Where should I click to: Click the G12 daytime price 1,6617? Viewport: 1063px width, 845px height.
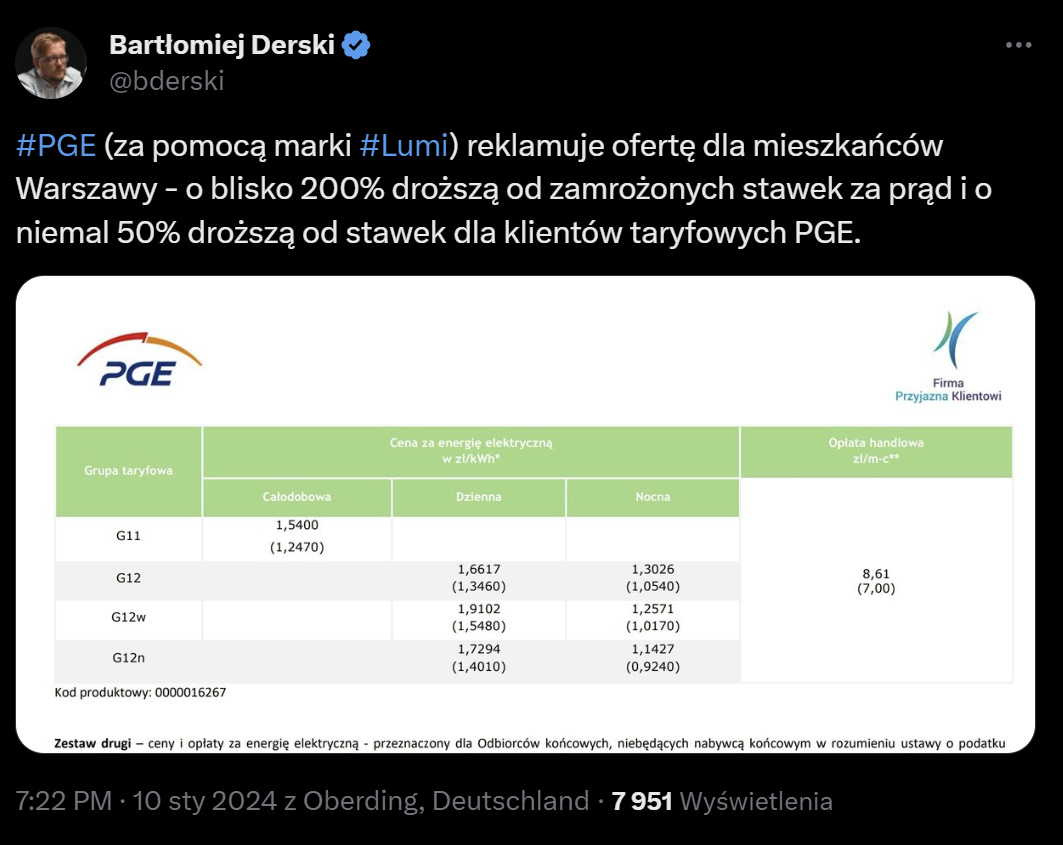[479, 569]
